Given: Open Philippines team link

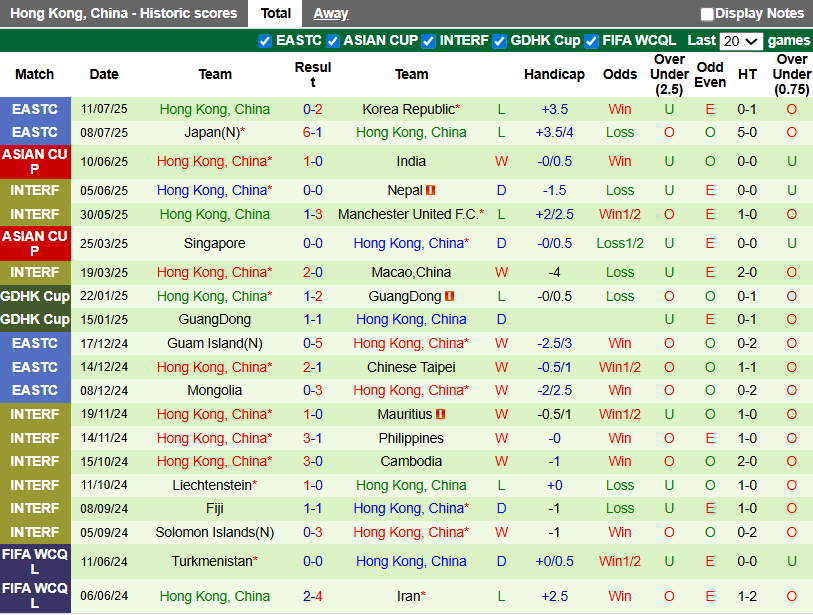Looking at the screenshot, I should click(411, 438).
